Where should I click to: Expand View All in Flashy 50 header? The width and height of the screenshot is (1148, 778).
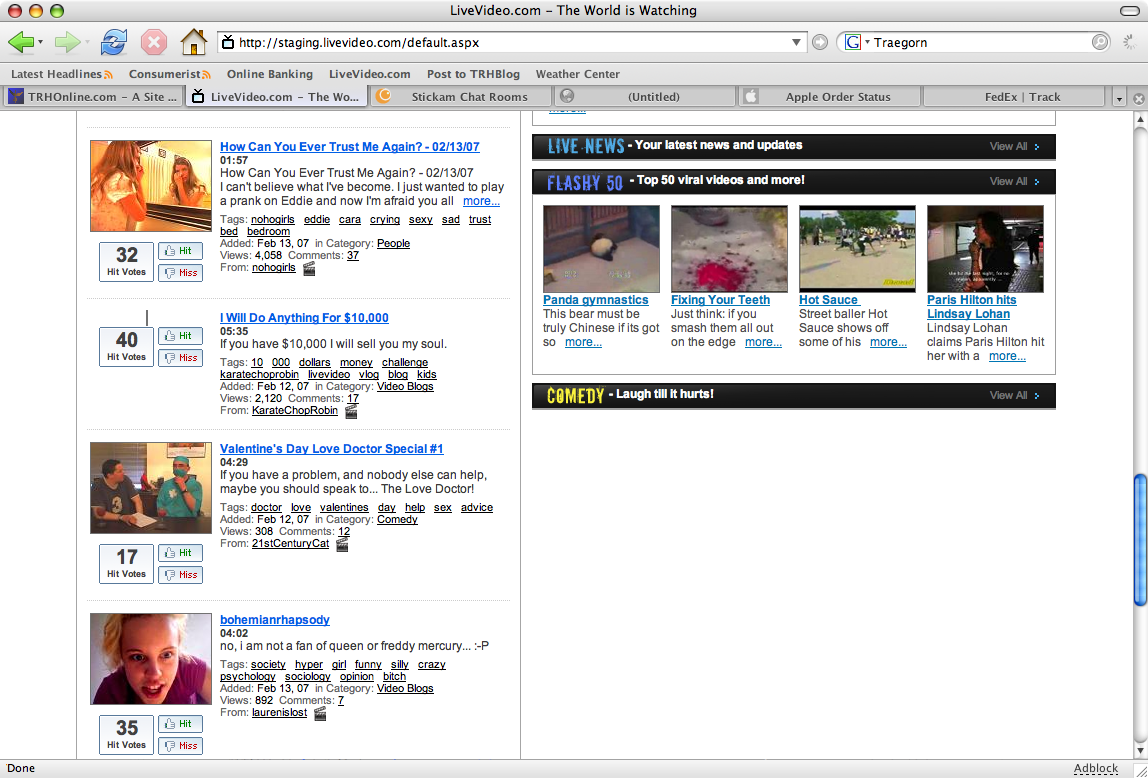coord(1014,182)
